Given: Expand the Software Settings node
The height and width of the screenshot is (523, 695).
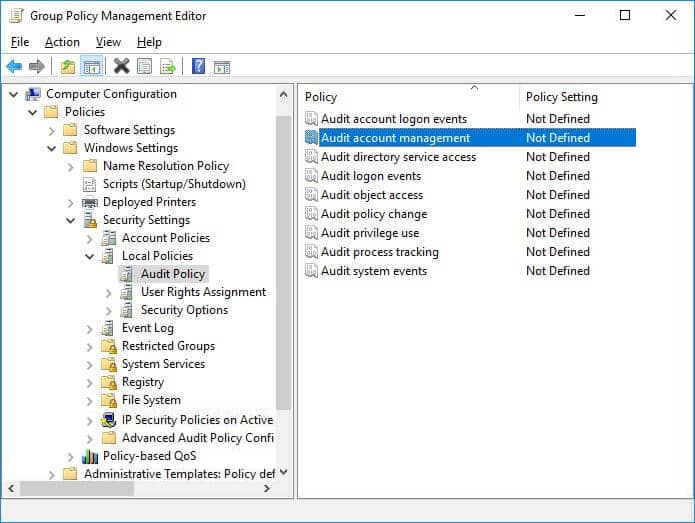Looking at the screenshot, I should pos(51,131).
